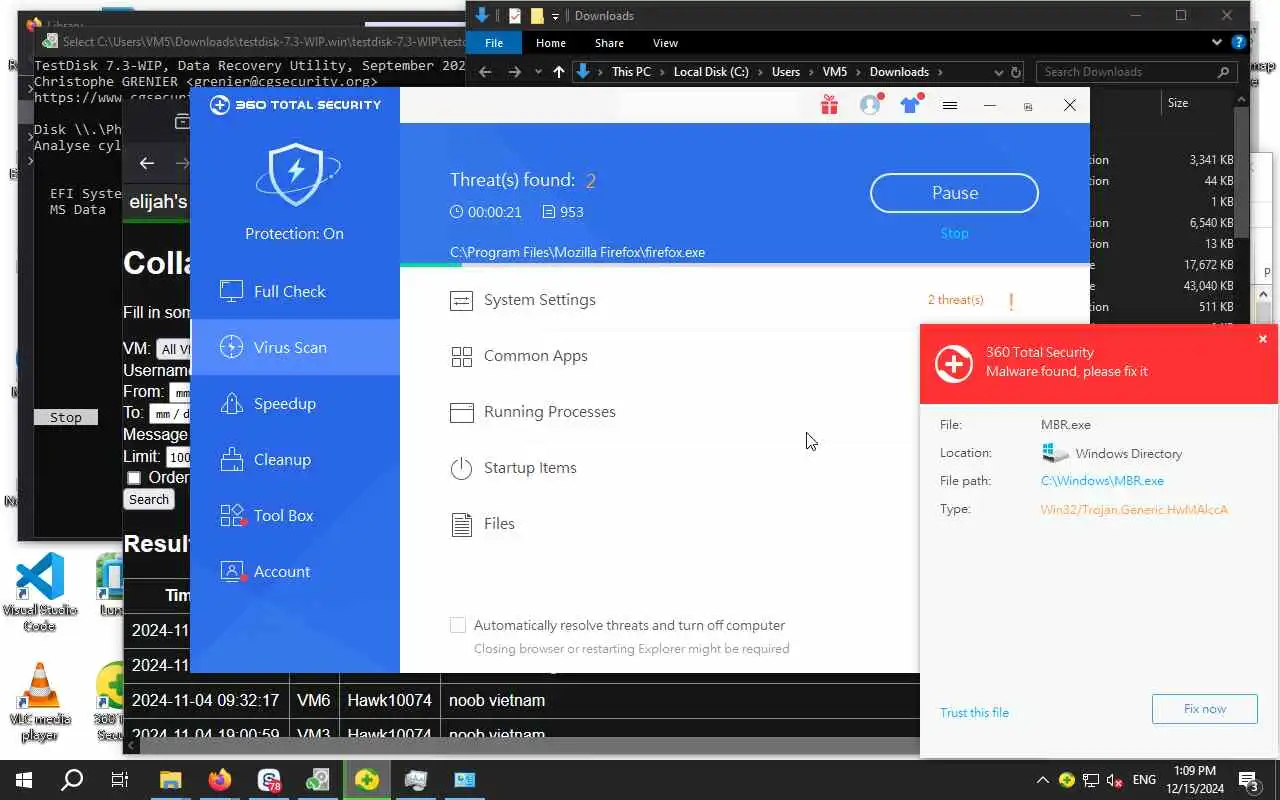
Task: Click the Search Downloads input field
Action: click(x=1135, y=72)
